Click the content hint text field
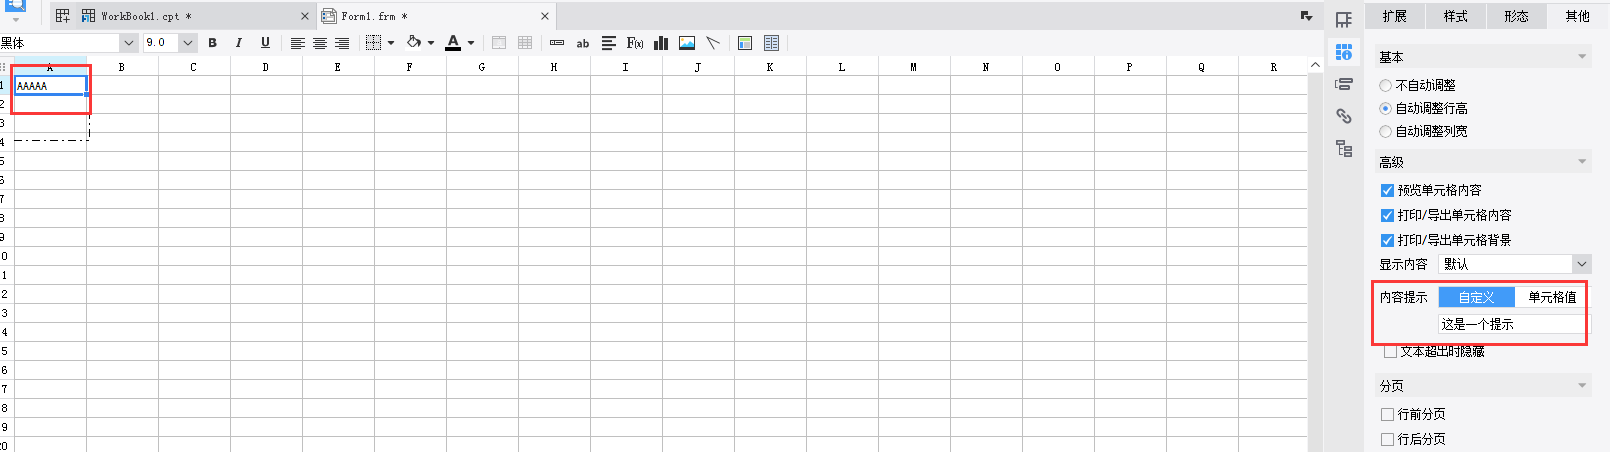Viewport: 1610px width, 452px height. pos(1511,324)
